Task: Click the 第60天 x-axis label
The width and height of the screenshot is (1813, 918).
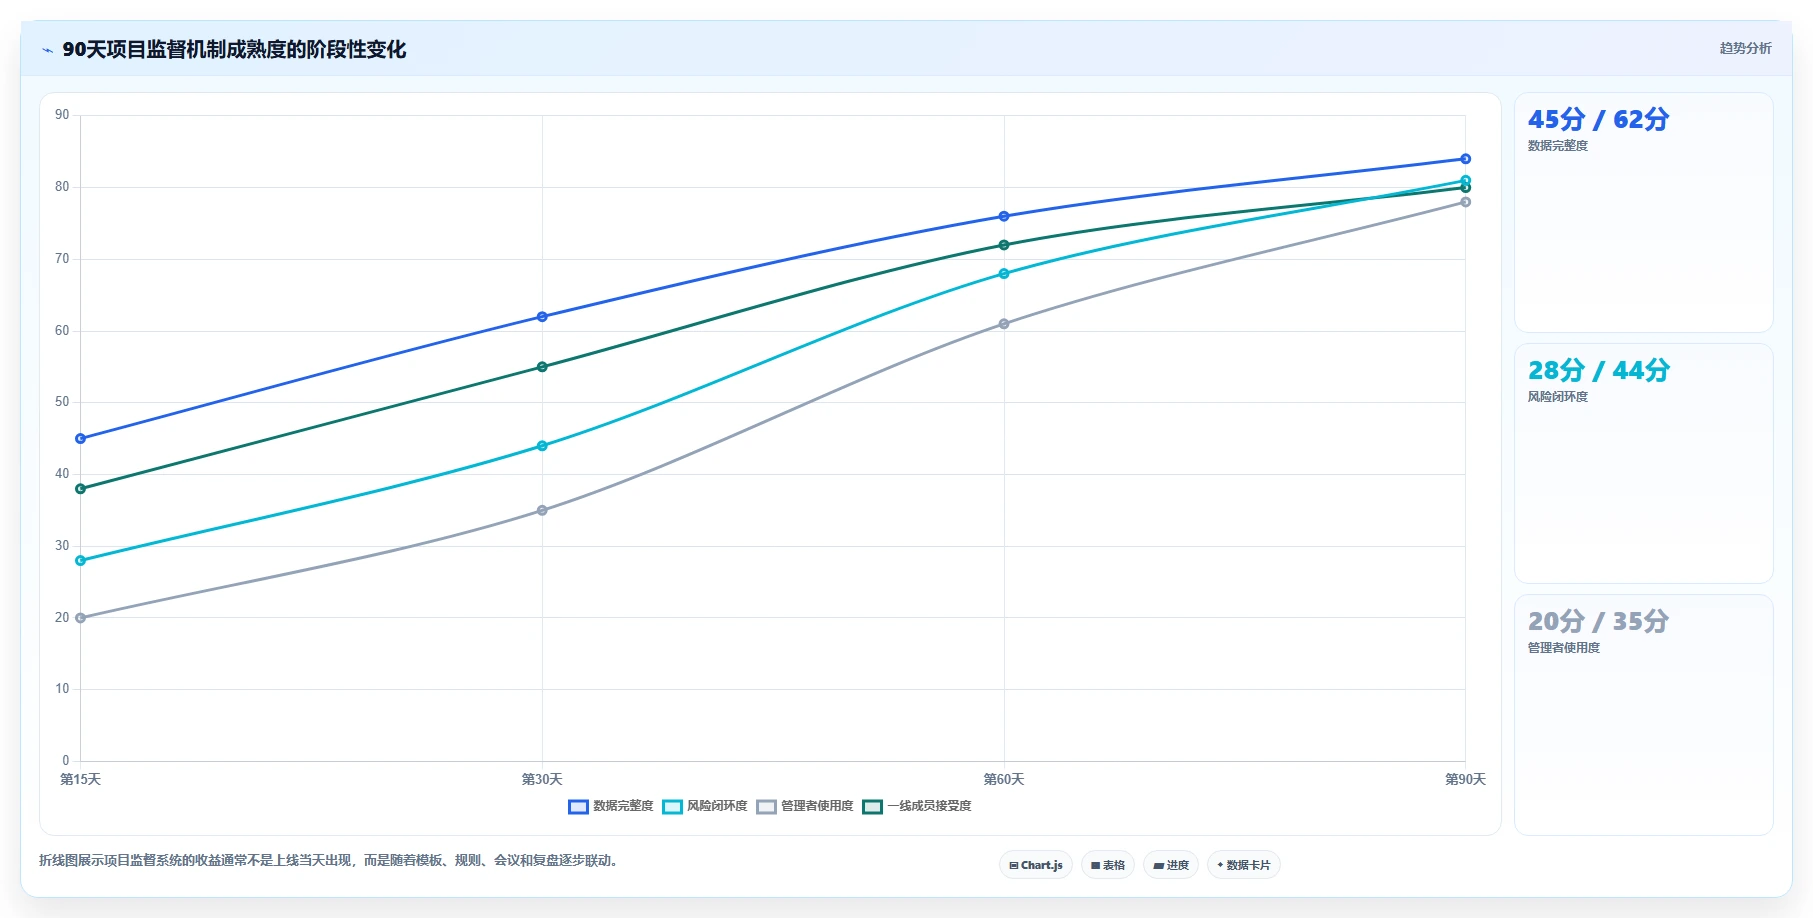Action: (1004, 780)
